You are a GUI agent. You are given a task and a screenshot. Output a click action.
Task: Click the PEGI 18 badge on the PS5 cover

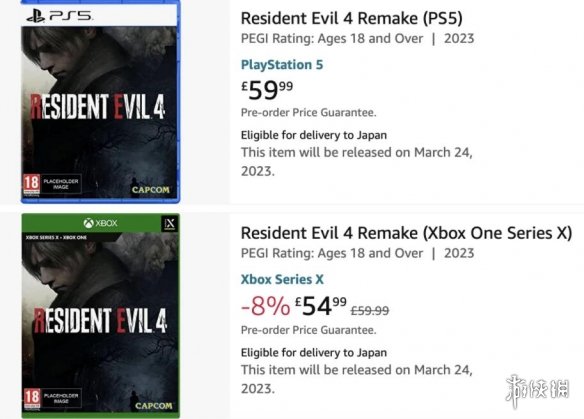(32, 184)
